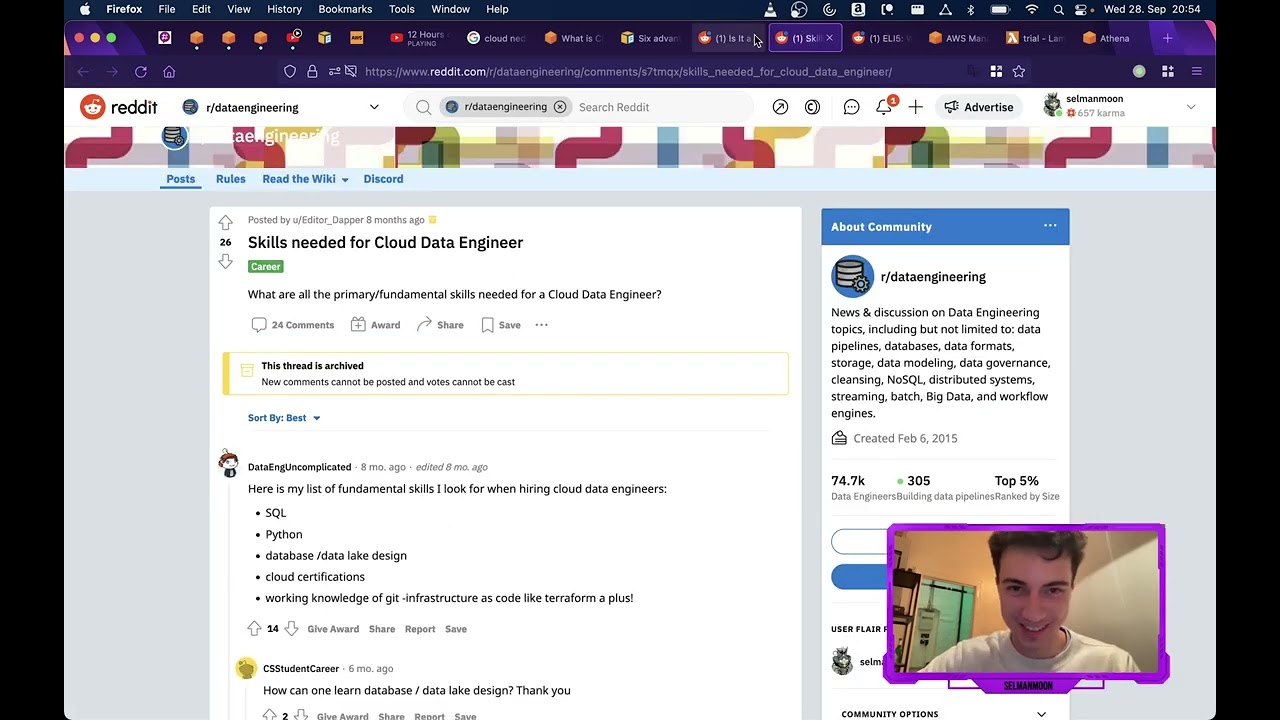Create a new post with plus icon
Viewport: 1280px width, 720px height.
915,107
